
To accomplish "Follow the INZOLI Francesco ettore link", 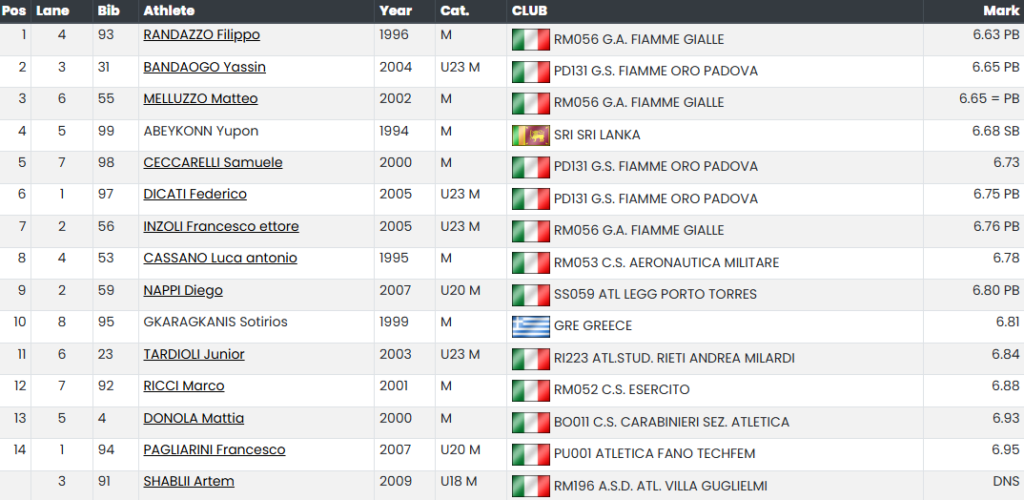I will point(221,227).
